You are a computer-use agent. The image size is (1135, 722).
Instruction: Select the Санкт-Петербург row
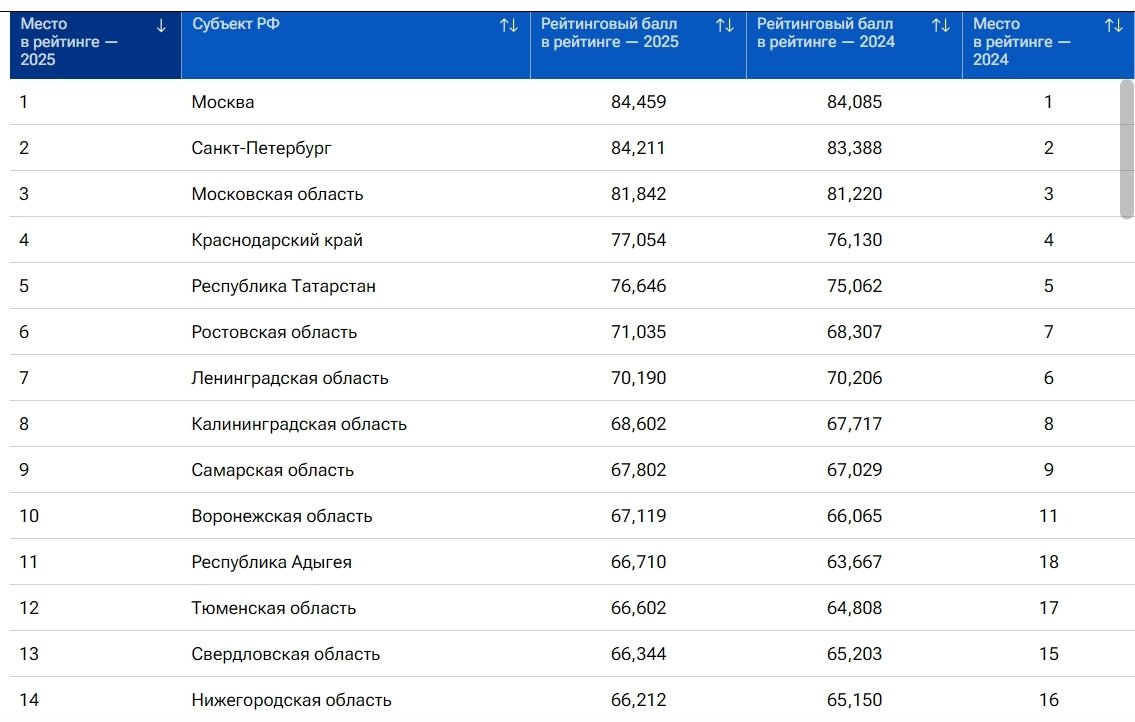coord(261,148)
